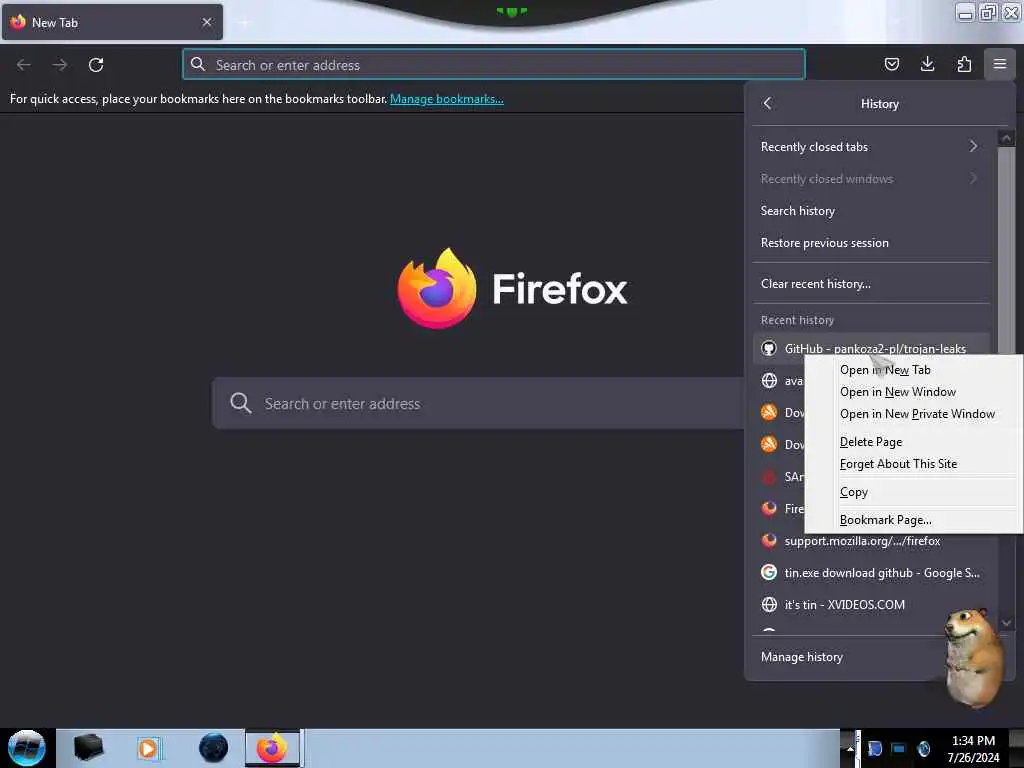Click Search history in History panel
The image size is (1024, 768).
click(871, 211)
